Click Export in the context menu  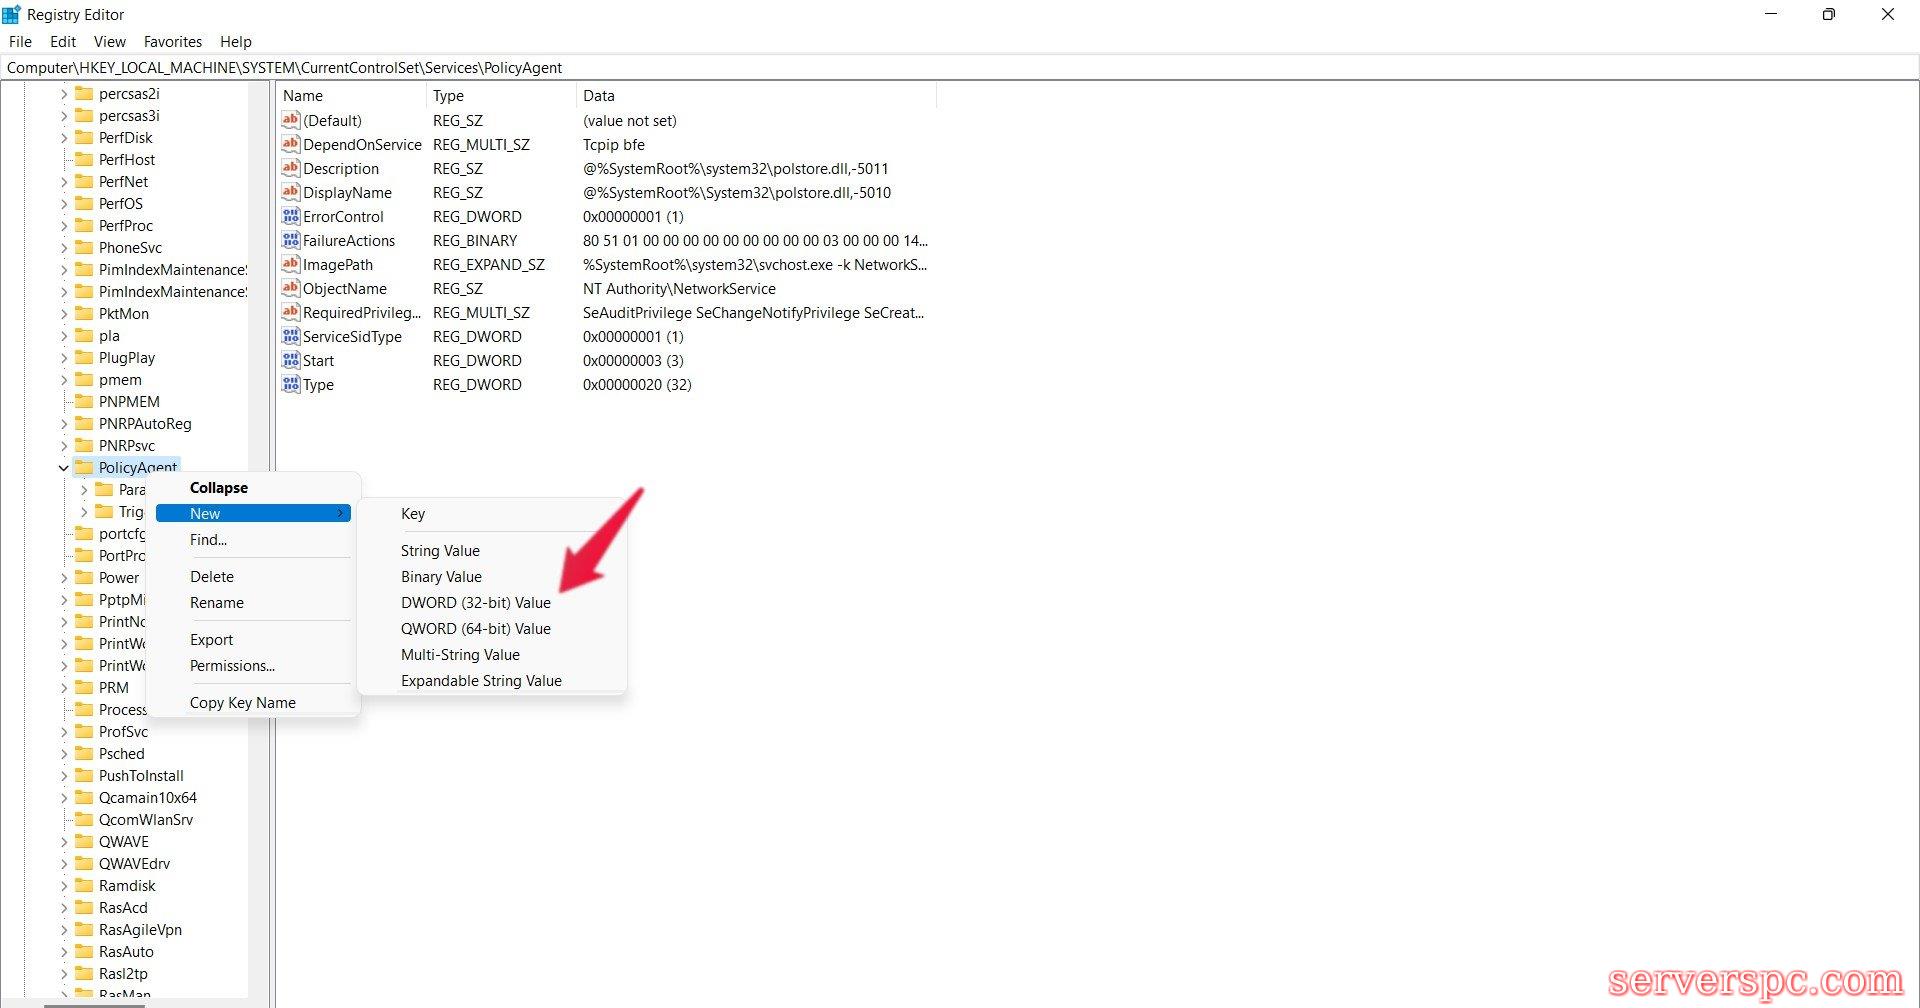click(211, 639)
